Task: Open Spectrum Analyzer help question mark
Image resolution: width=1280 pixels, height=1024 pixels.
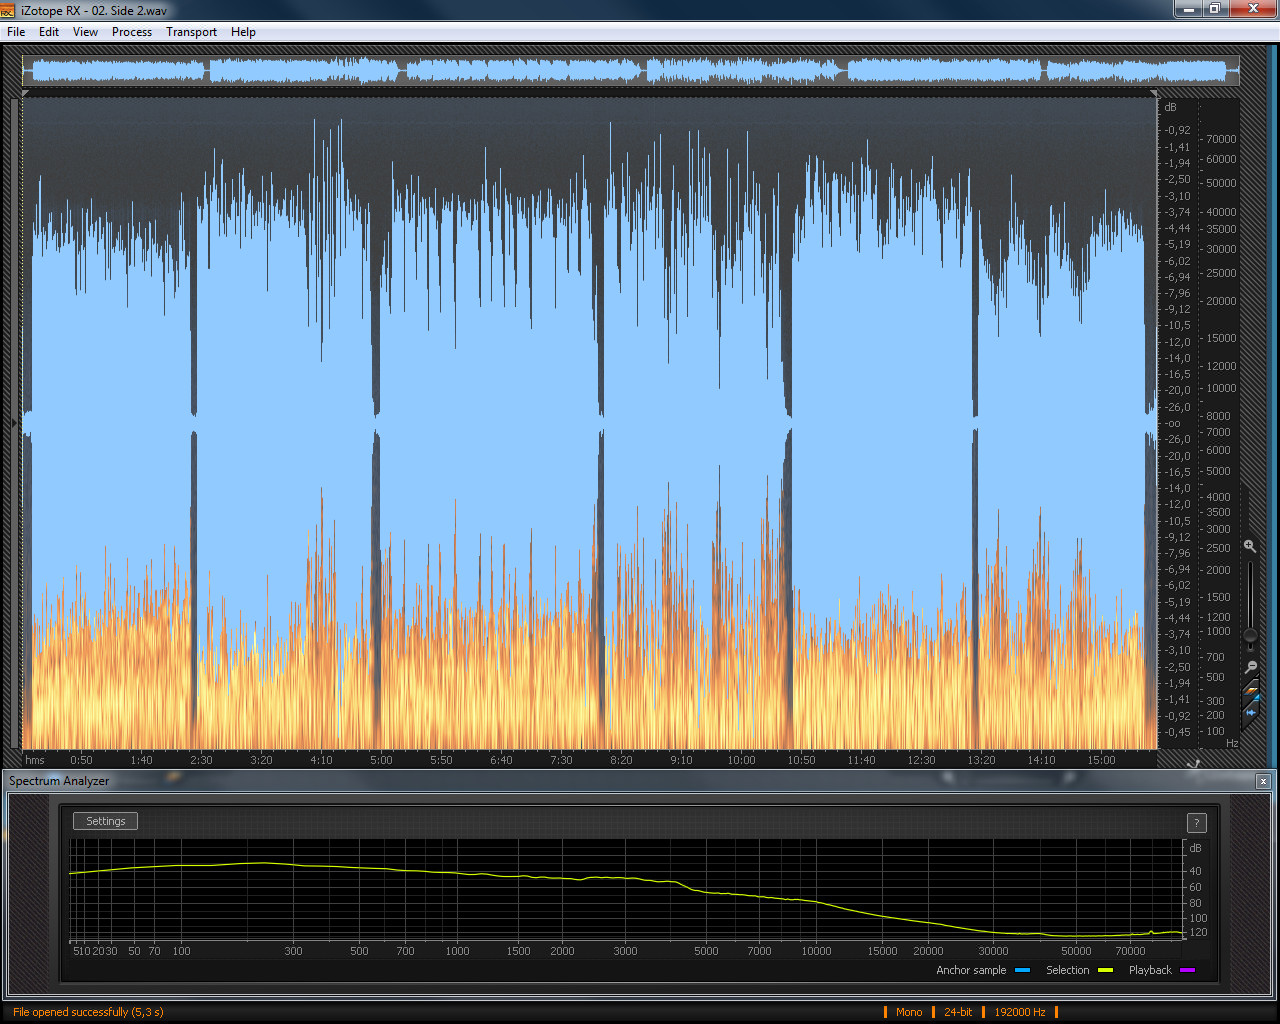Action: pyautogui.click(x=1196, y=823)
